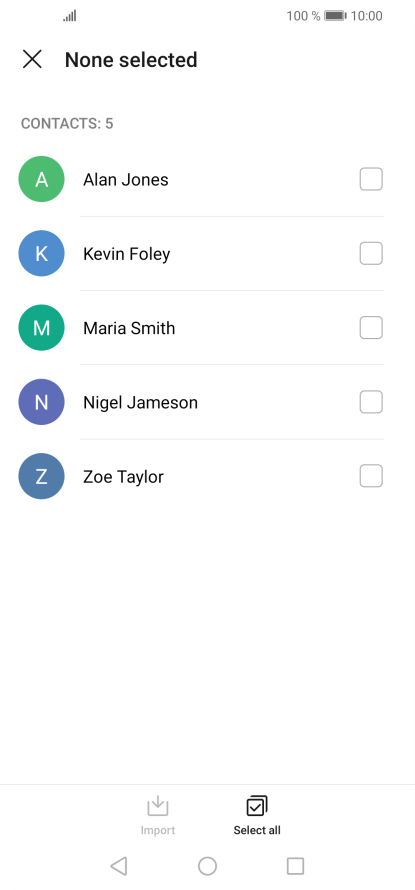Tap the Nigel Jameson contact name
415x890 pixels.
[140, 402]
